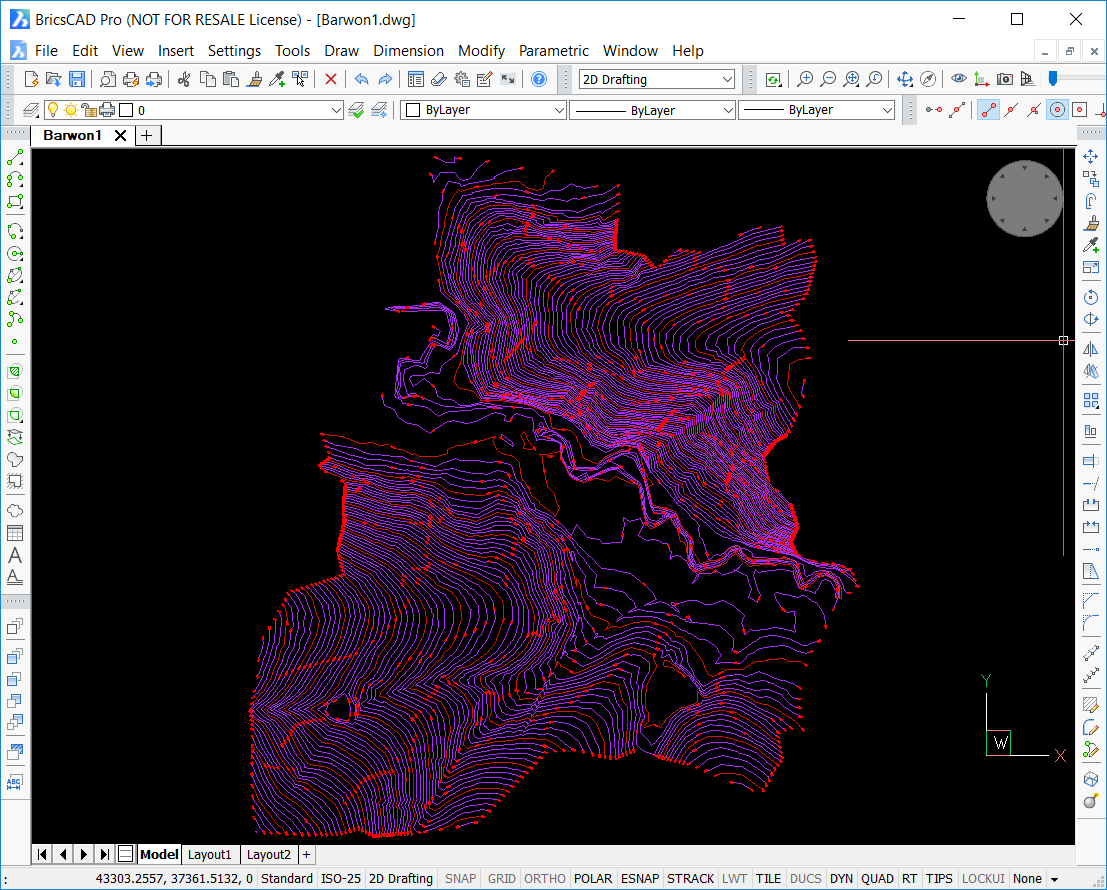Screen dimensions: 1107x890
Task: Toggle GRID display in status bar
Action: 501,879
